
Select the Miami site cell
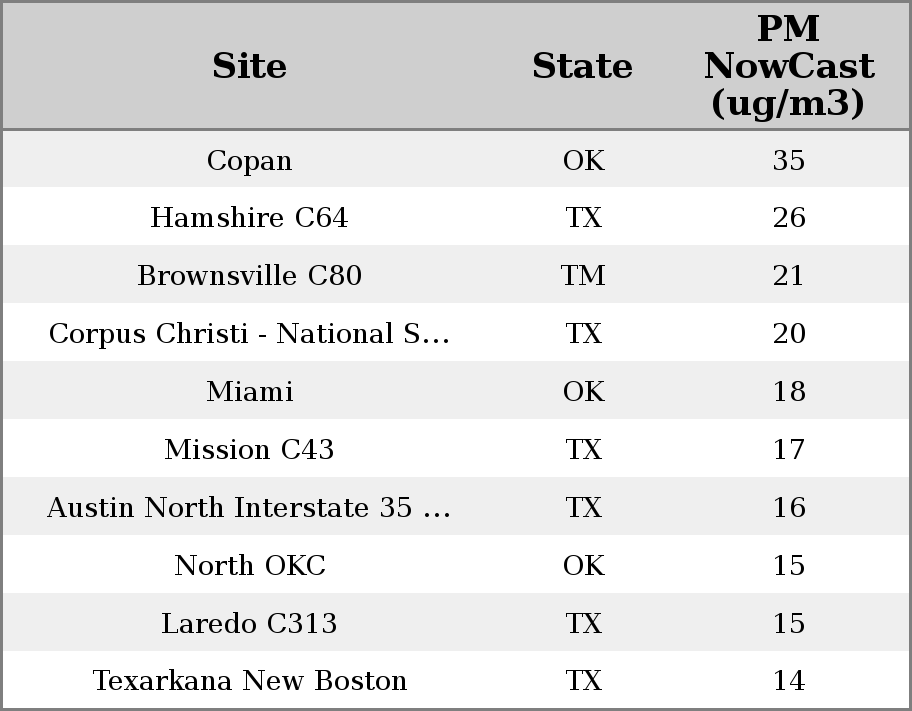click(x=249, y=392)
